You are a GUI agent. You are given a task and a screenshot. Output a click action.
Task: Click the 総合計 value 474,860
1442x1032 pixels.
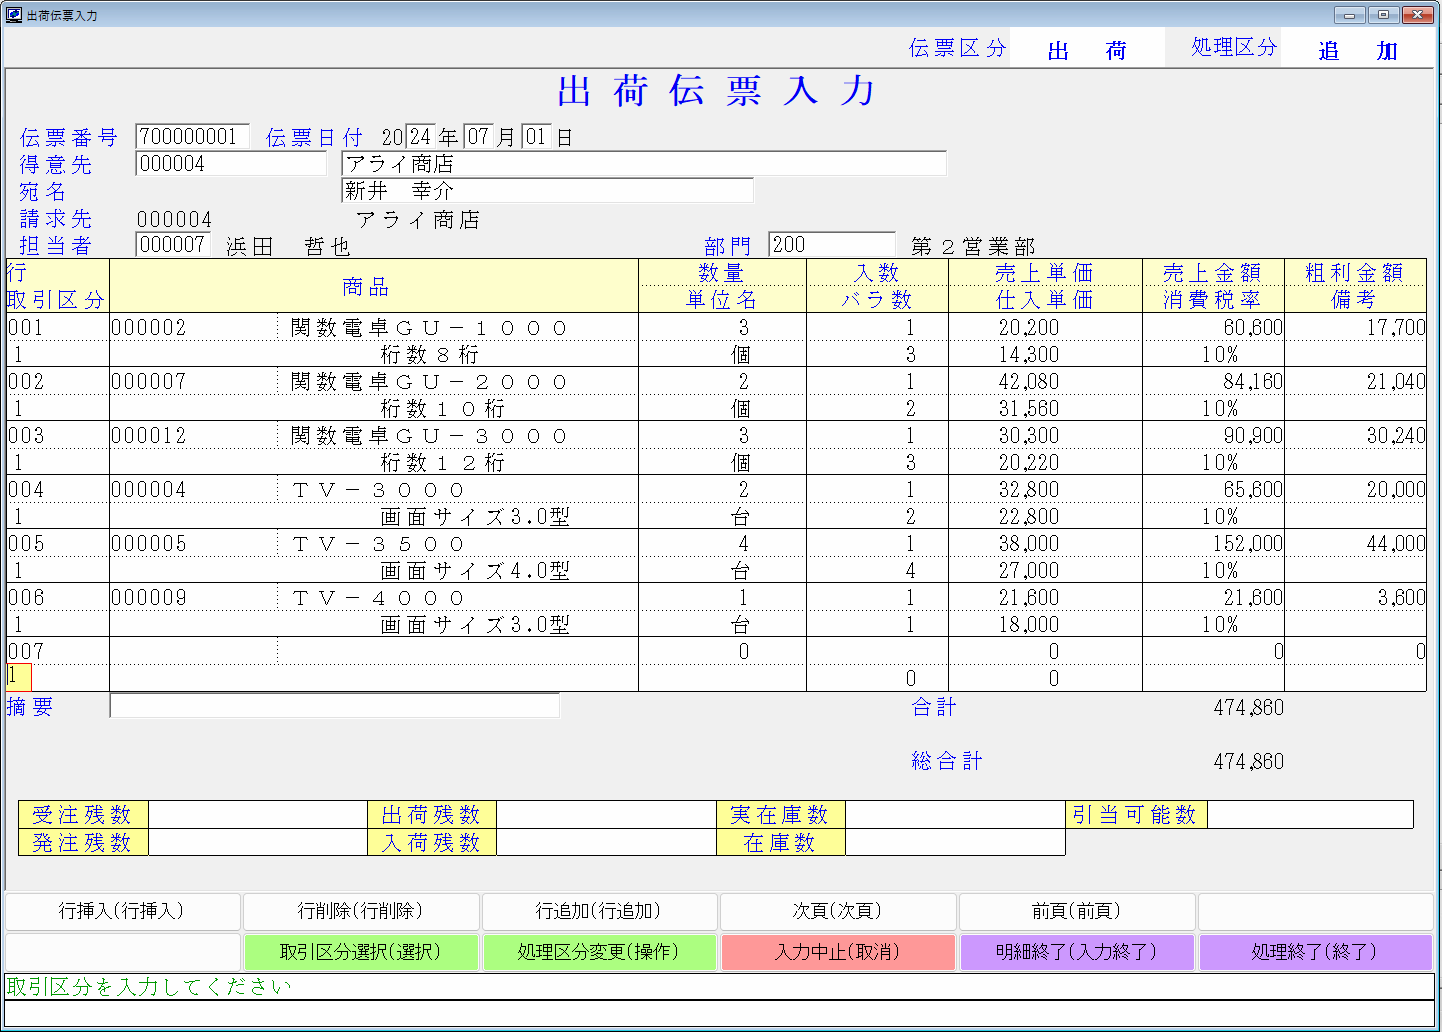[1248, 761]
